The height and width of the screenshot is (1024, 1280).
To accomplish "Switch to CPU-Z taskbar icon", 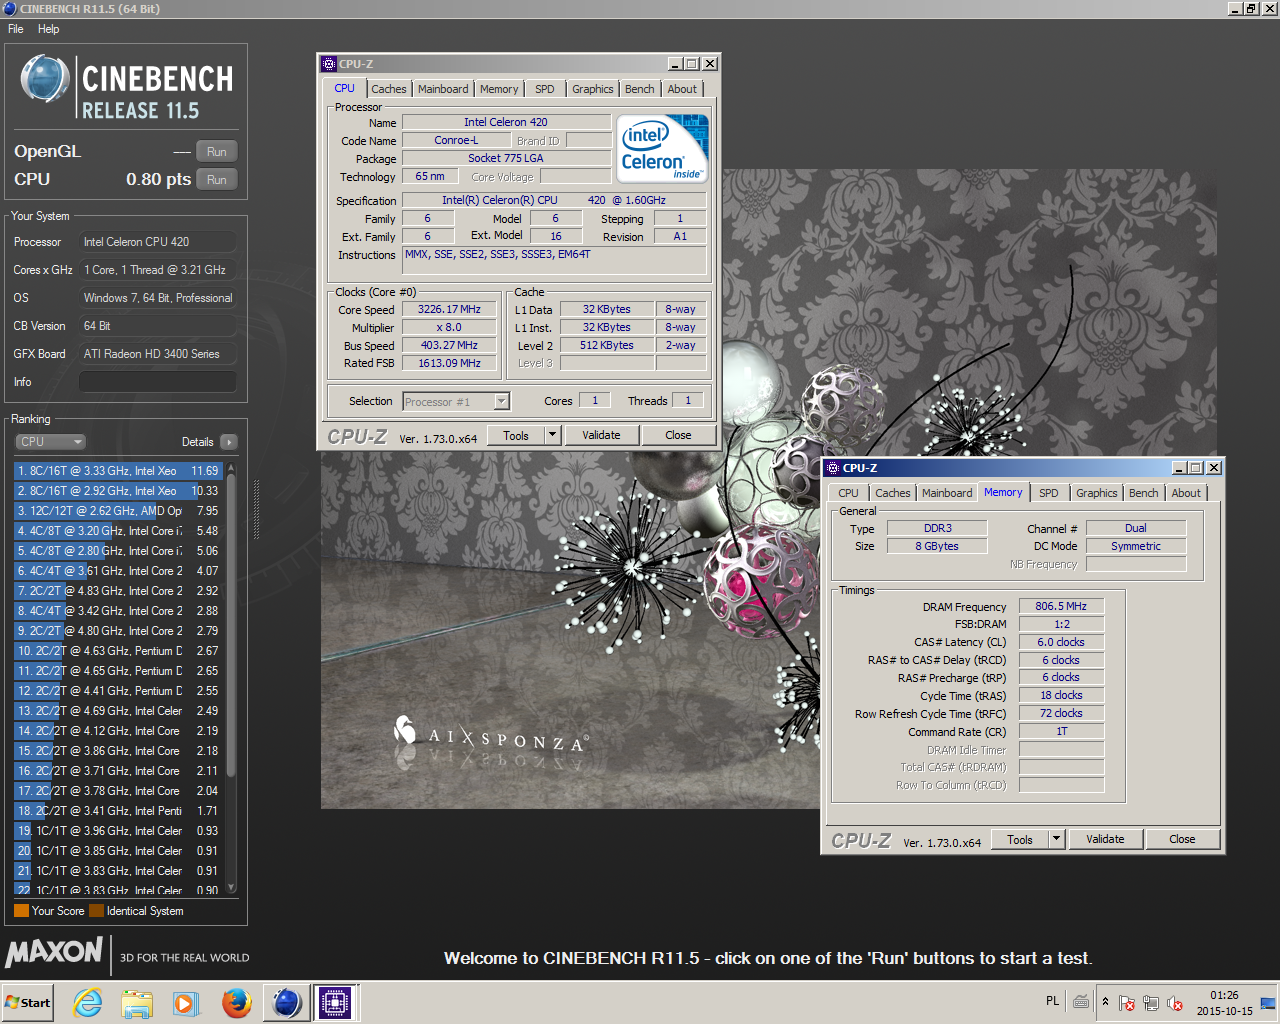I will (335, 1002).
